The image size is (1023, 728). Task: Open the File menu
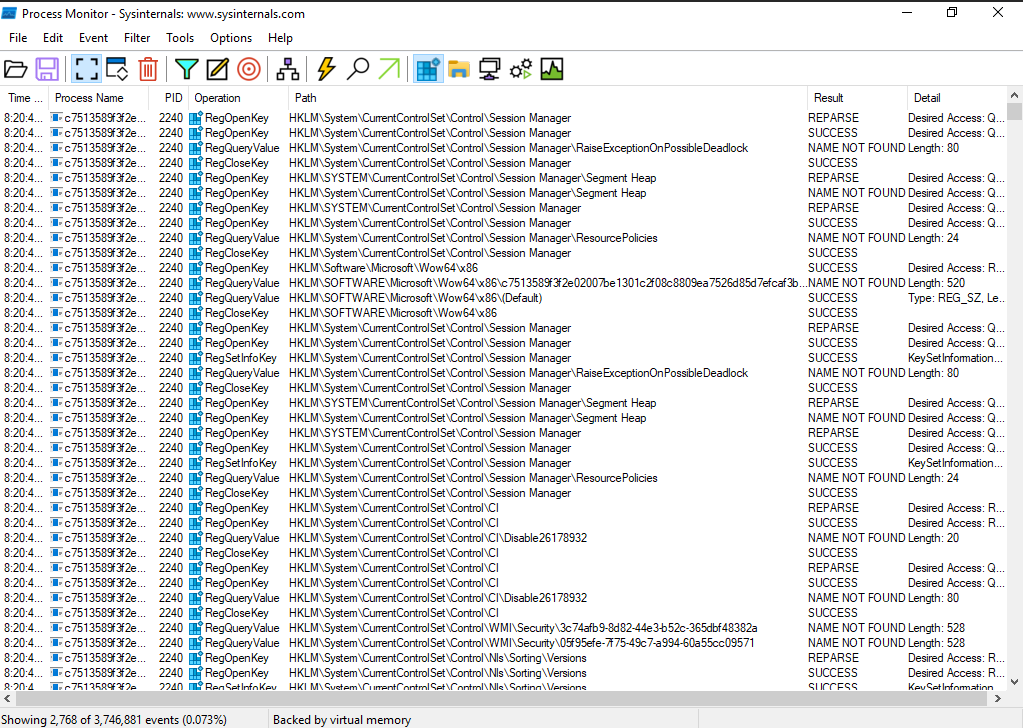click(x=18, y=38)
